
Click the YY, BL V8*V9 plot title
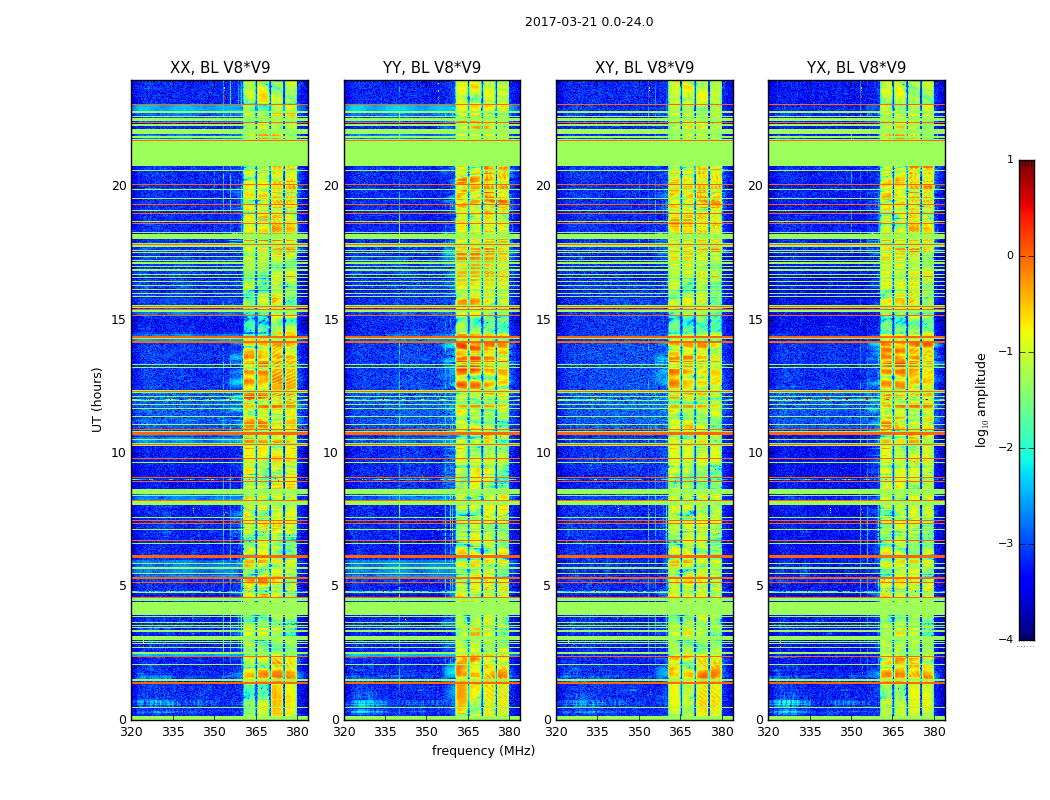[432, 68]
